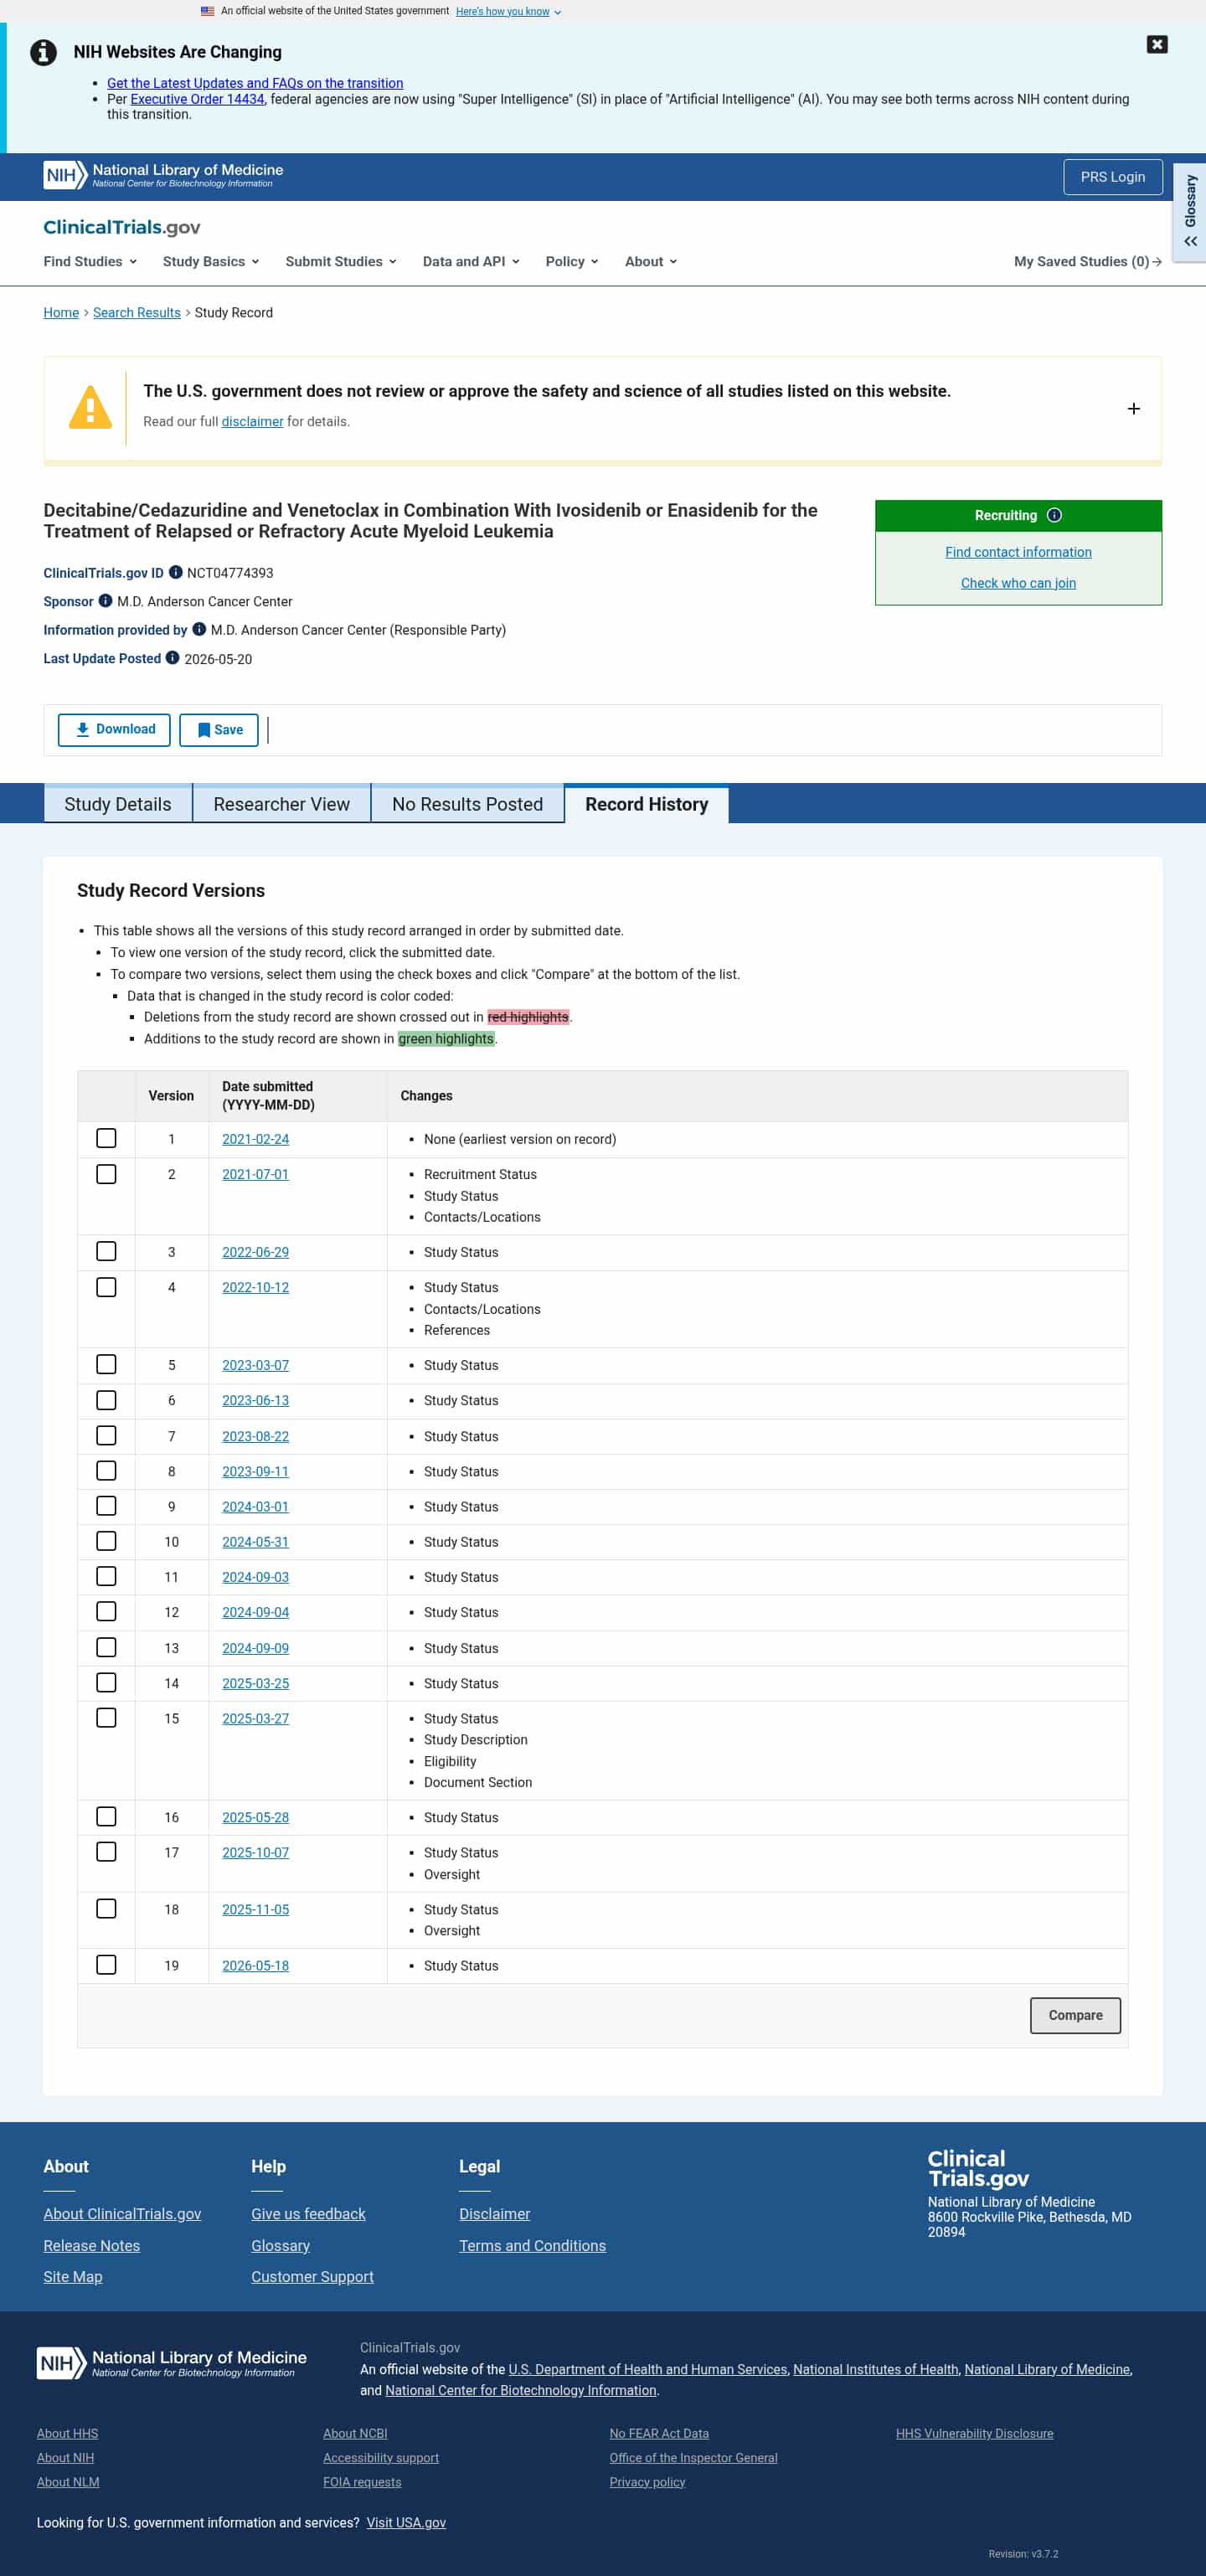The image size is (1206, 2576).
Task: Open the Find Studies dropdown menu
Action: [90, 261]
